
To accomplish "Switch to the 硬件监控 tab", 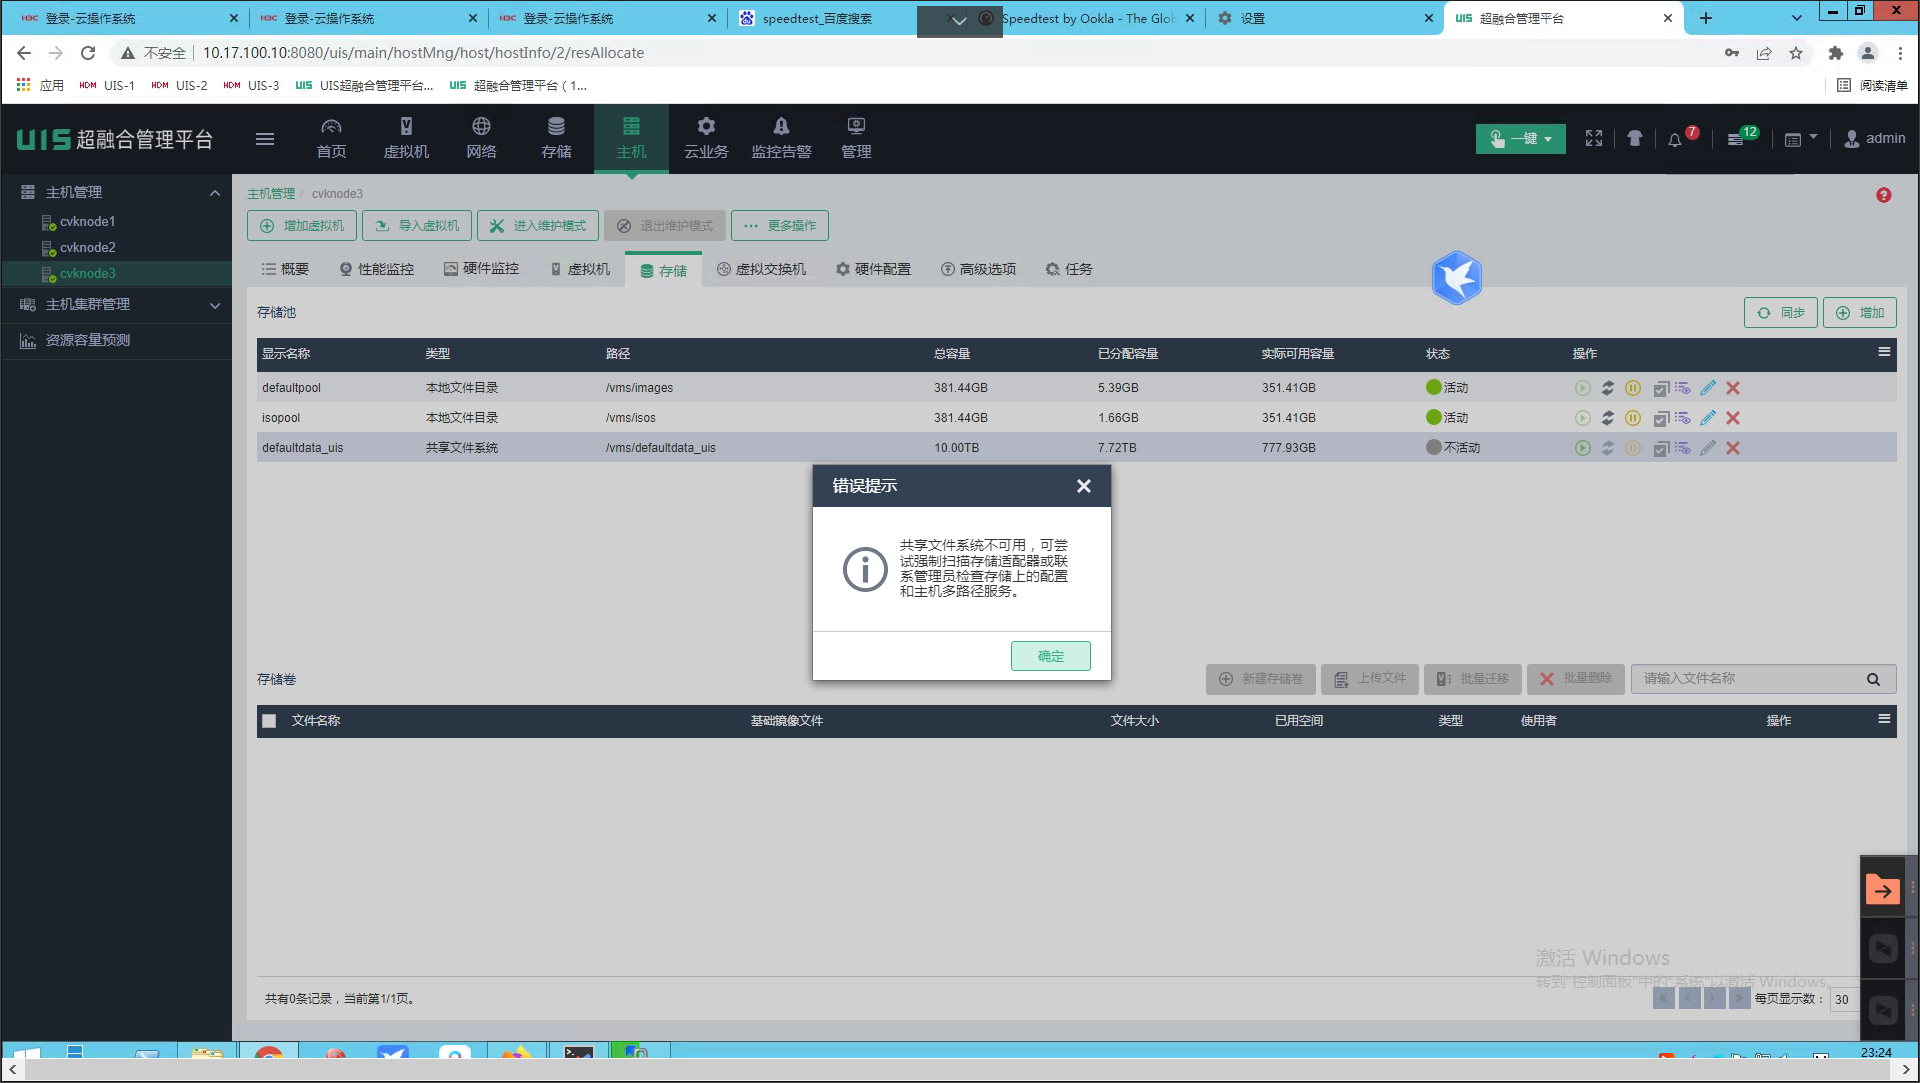I will (x=481, y=269).
